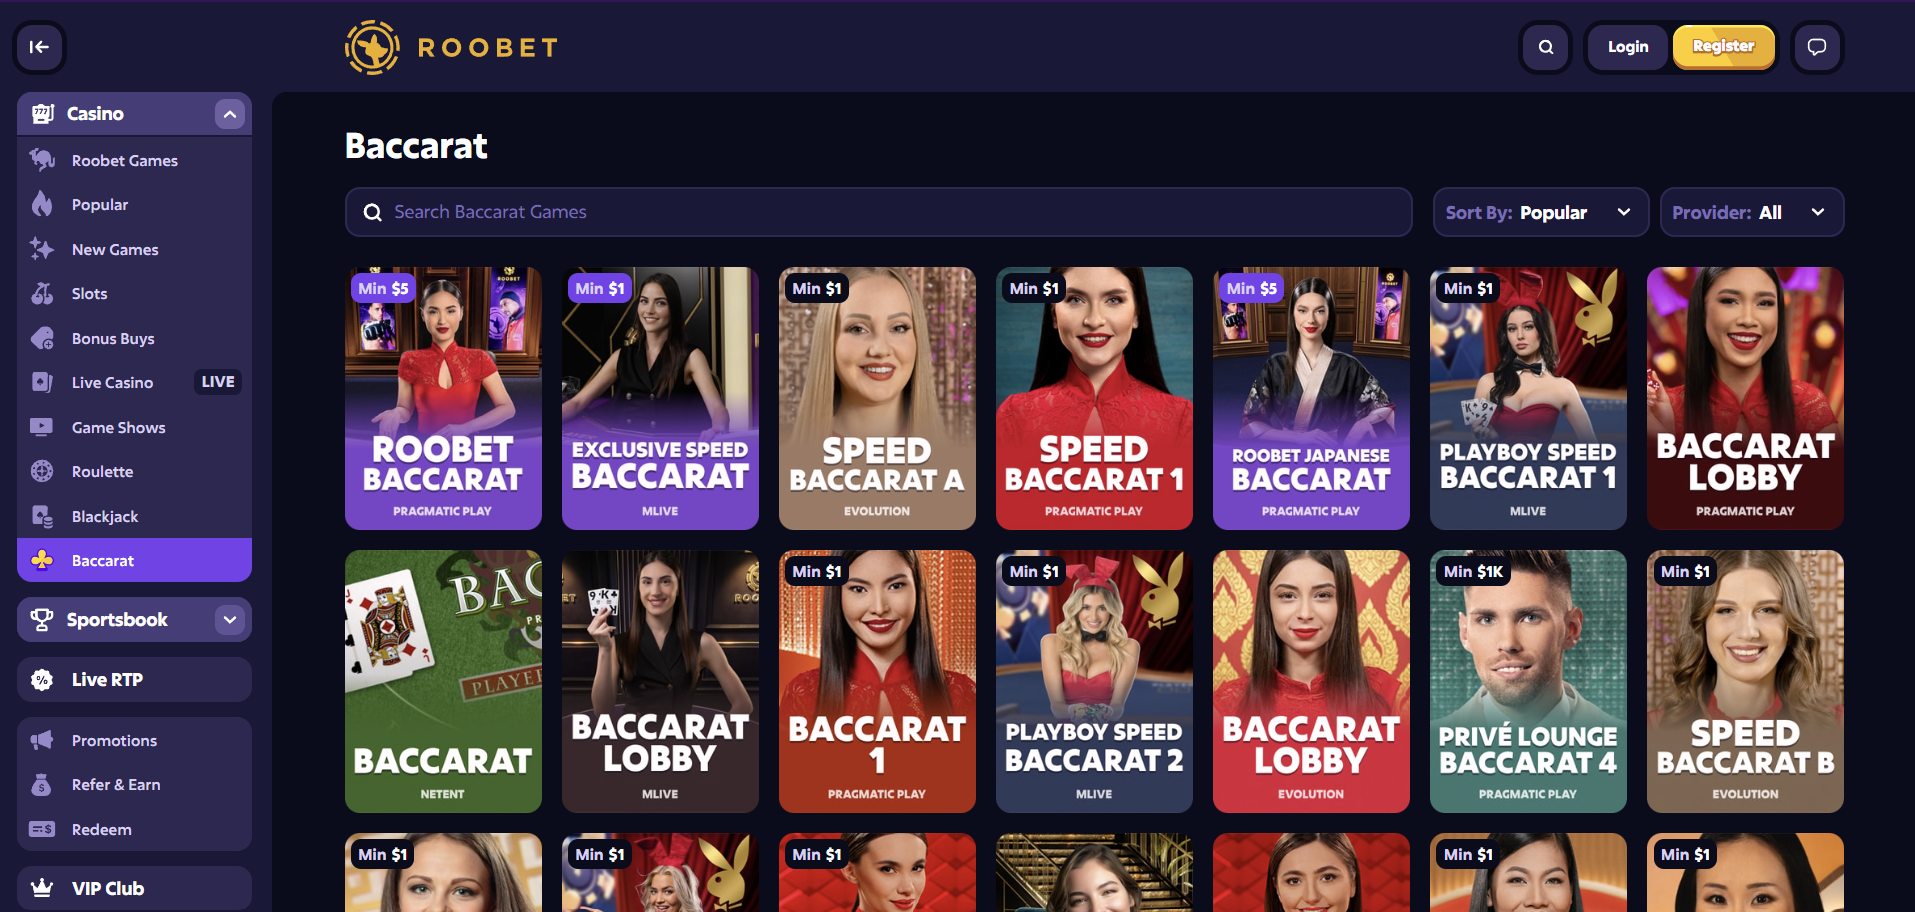
Task: Open the search magnifier icon in header
Action: (x=1546, y=47)
